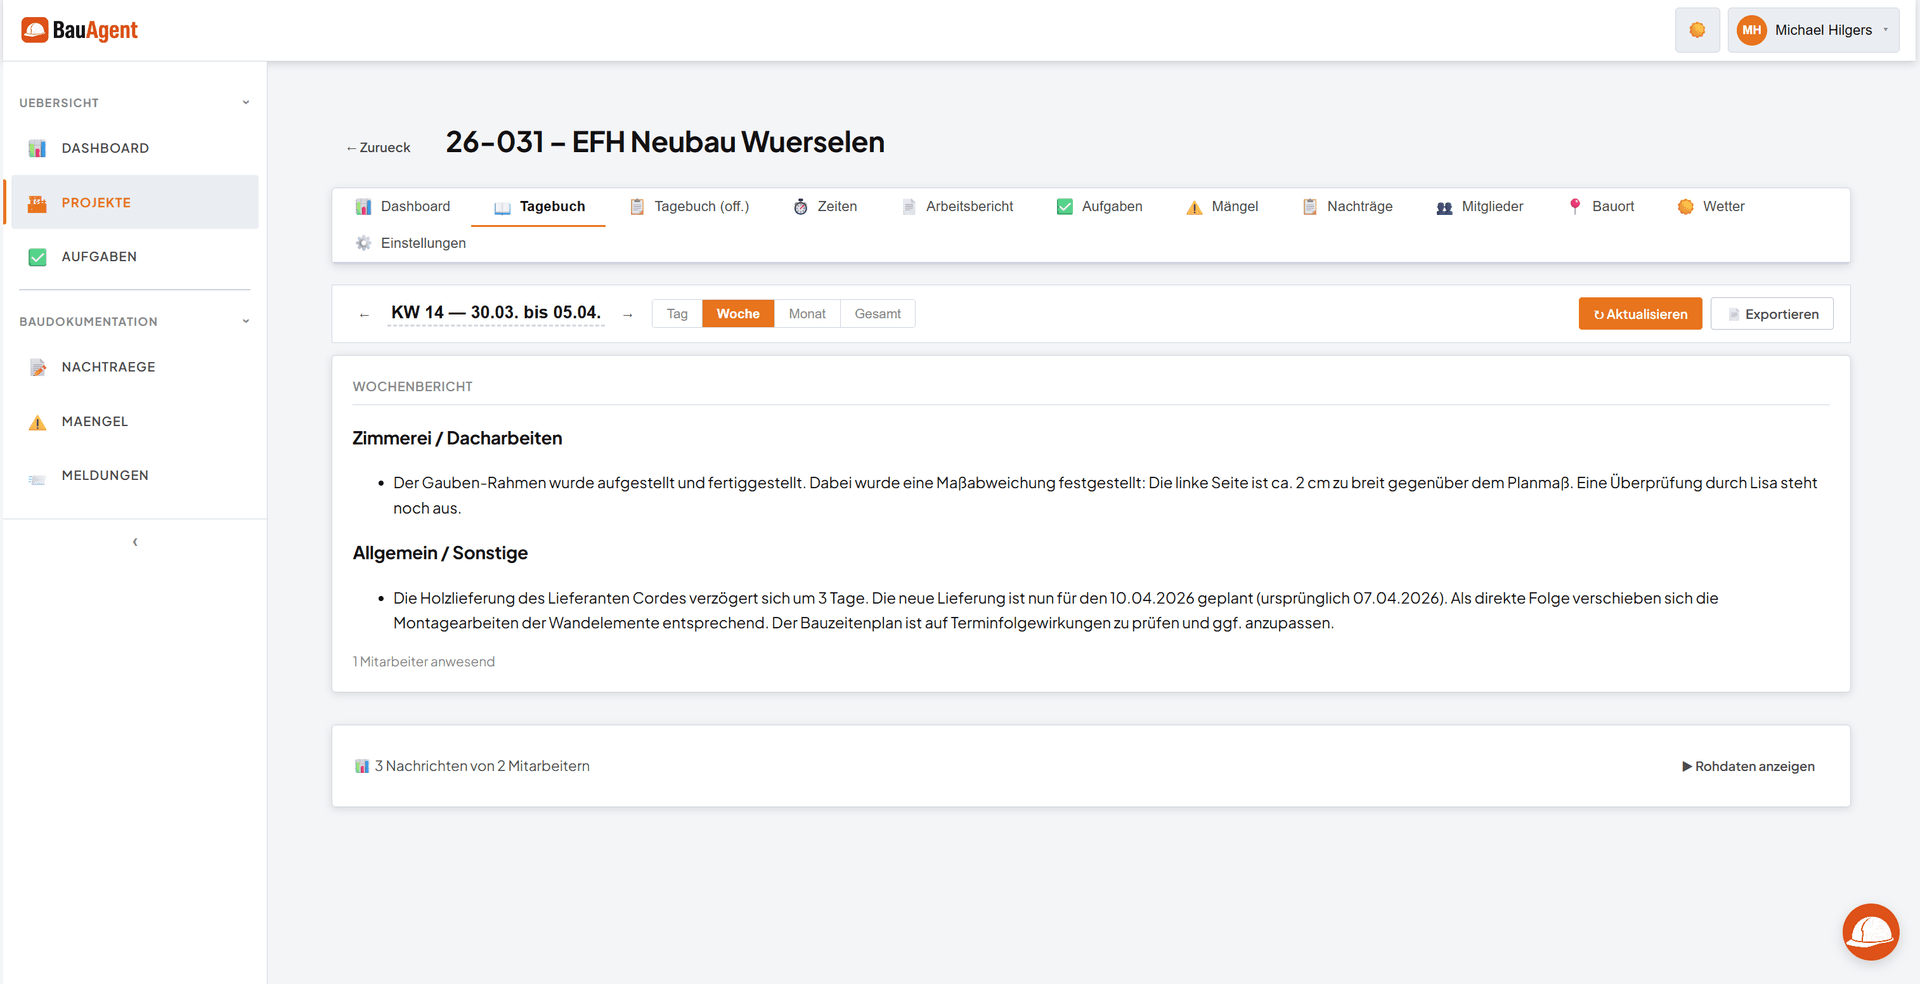Open the Maengel warning icon in sidebar
The width and height of the screenshot is (1920, 984).
tap(37, 421)
